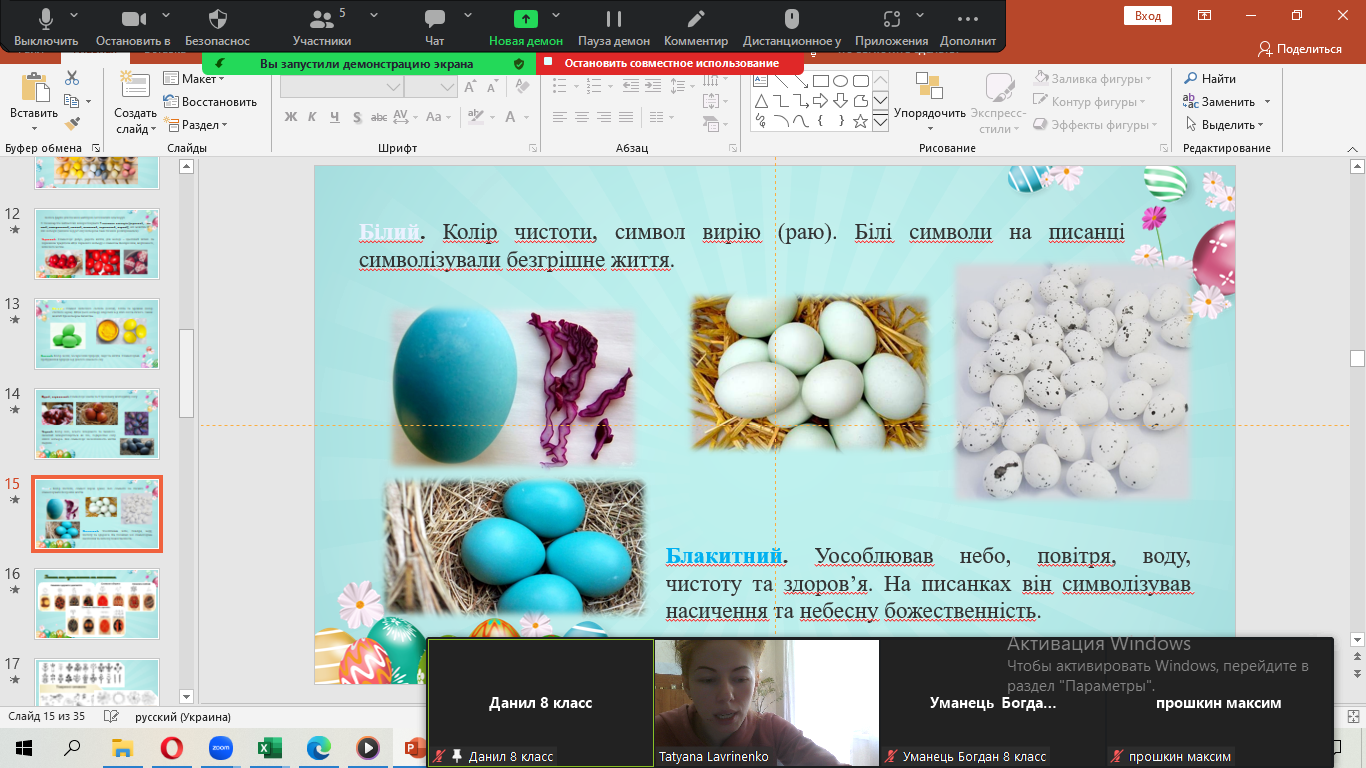Click the Найти search tool

click(x=1210, y=78)
